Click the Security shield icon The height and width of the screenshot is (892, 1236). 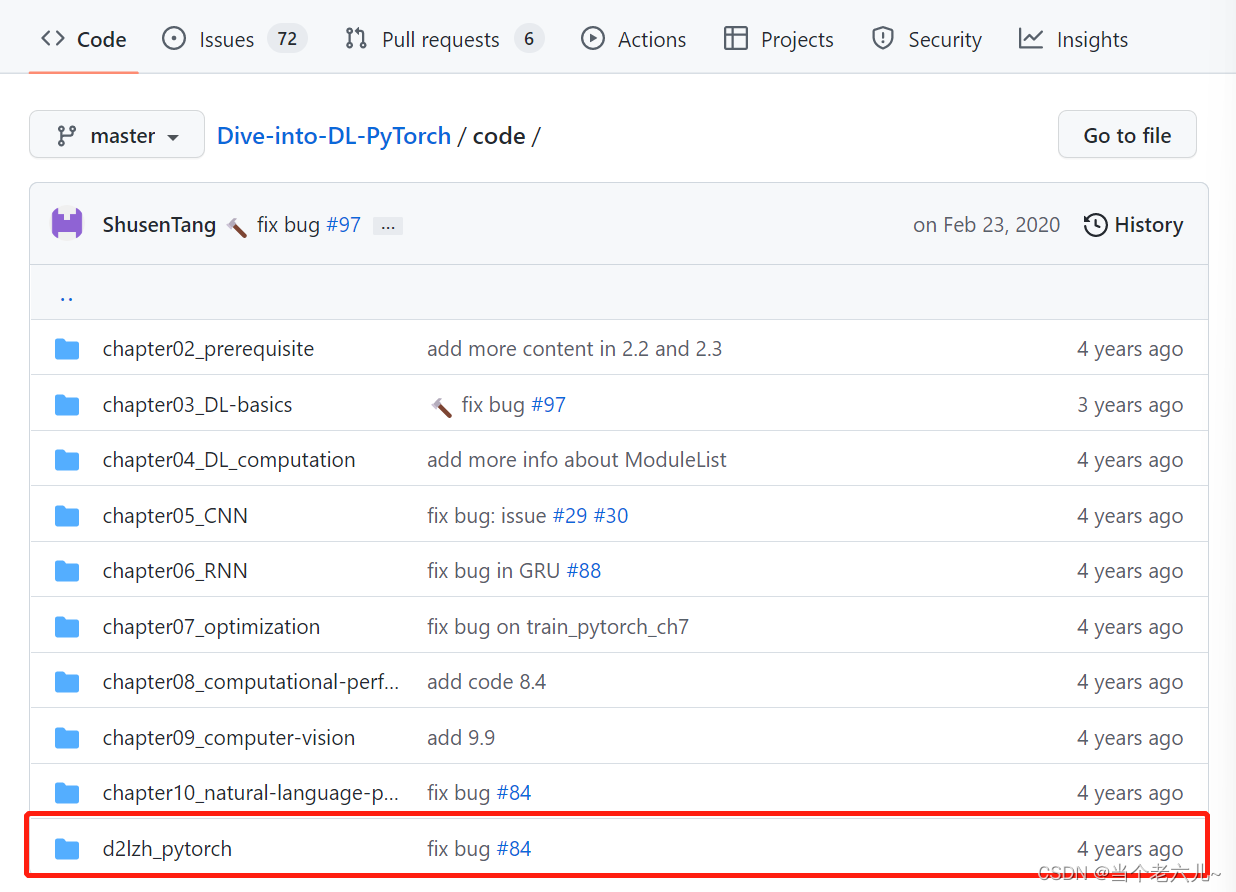[882, 38]
